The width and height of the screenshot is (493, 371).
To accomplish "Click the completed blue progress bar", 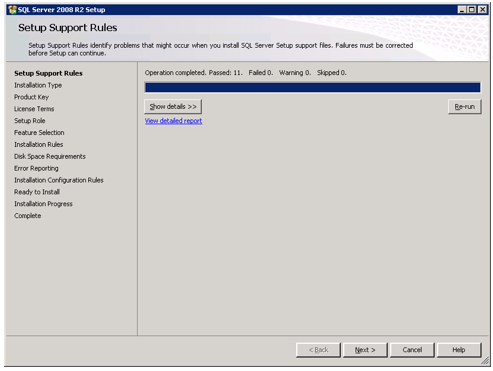I will (313, 88).
